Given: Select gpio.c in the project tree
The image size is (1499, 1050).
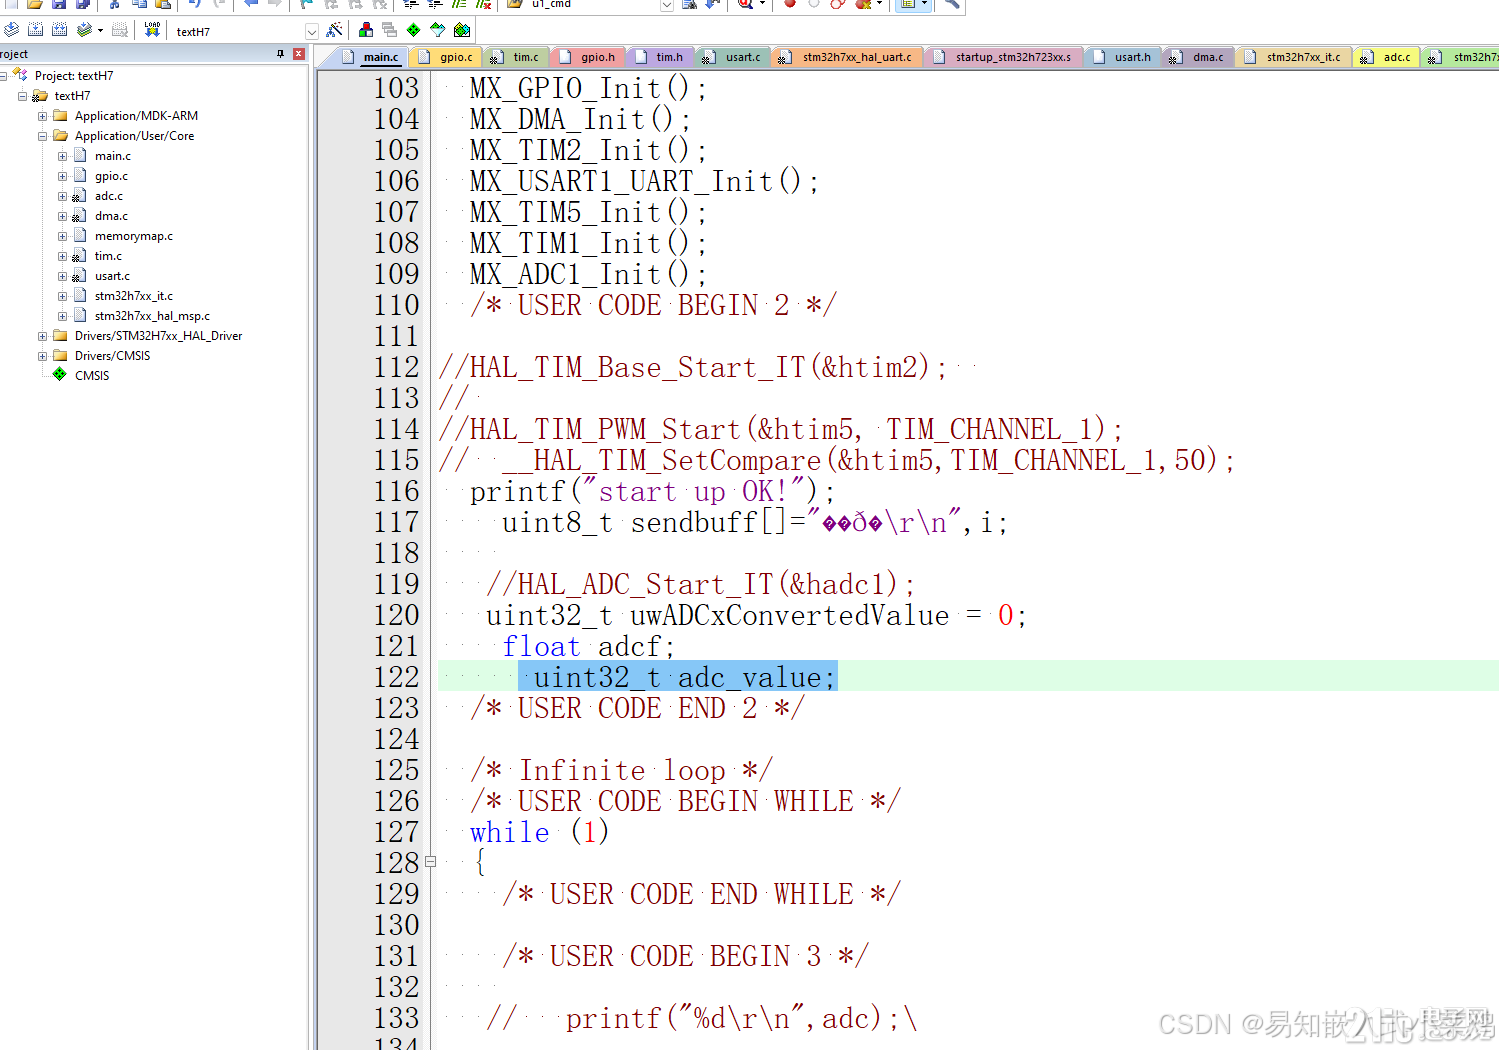Looking at the screenshot, I should click(x=111, y=176).
